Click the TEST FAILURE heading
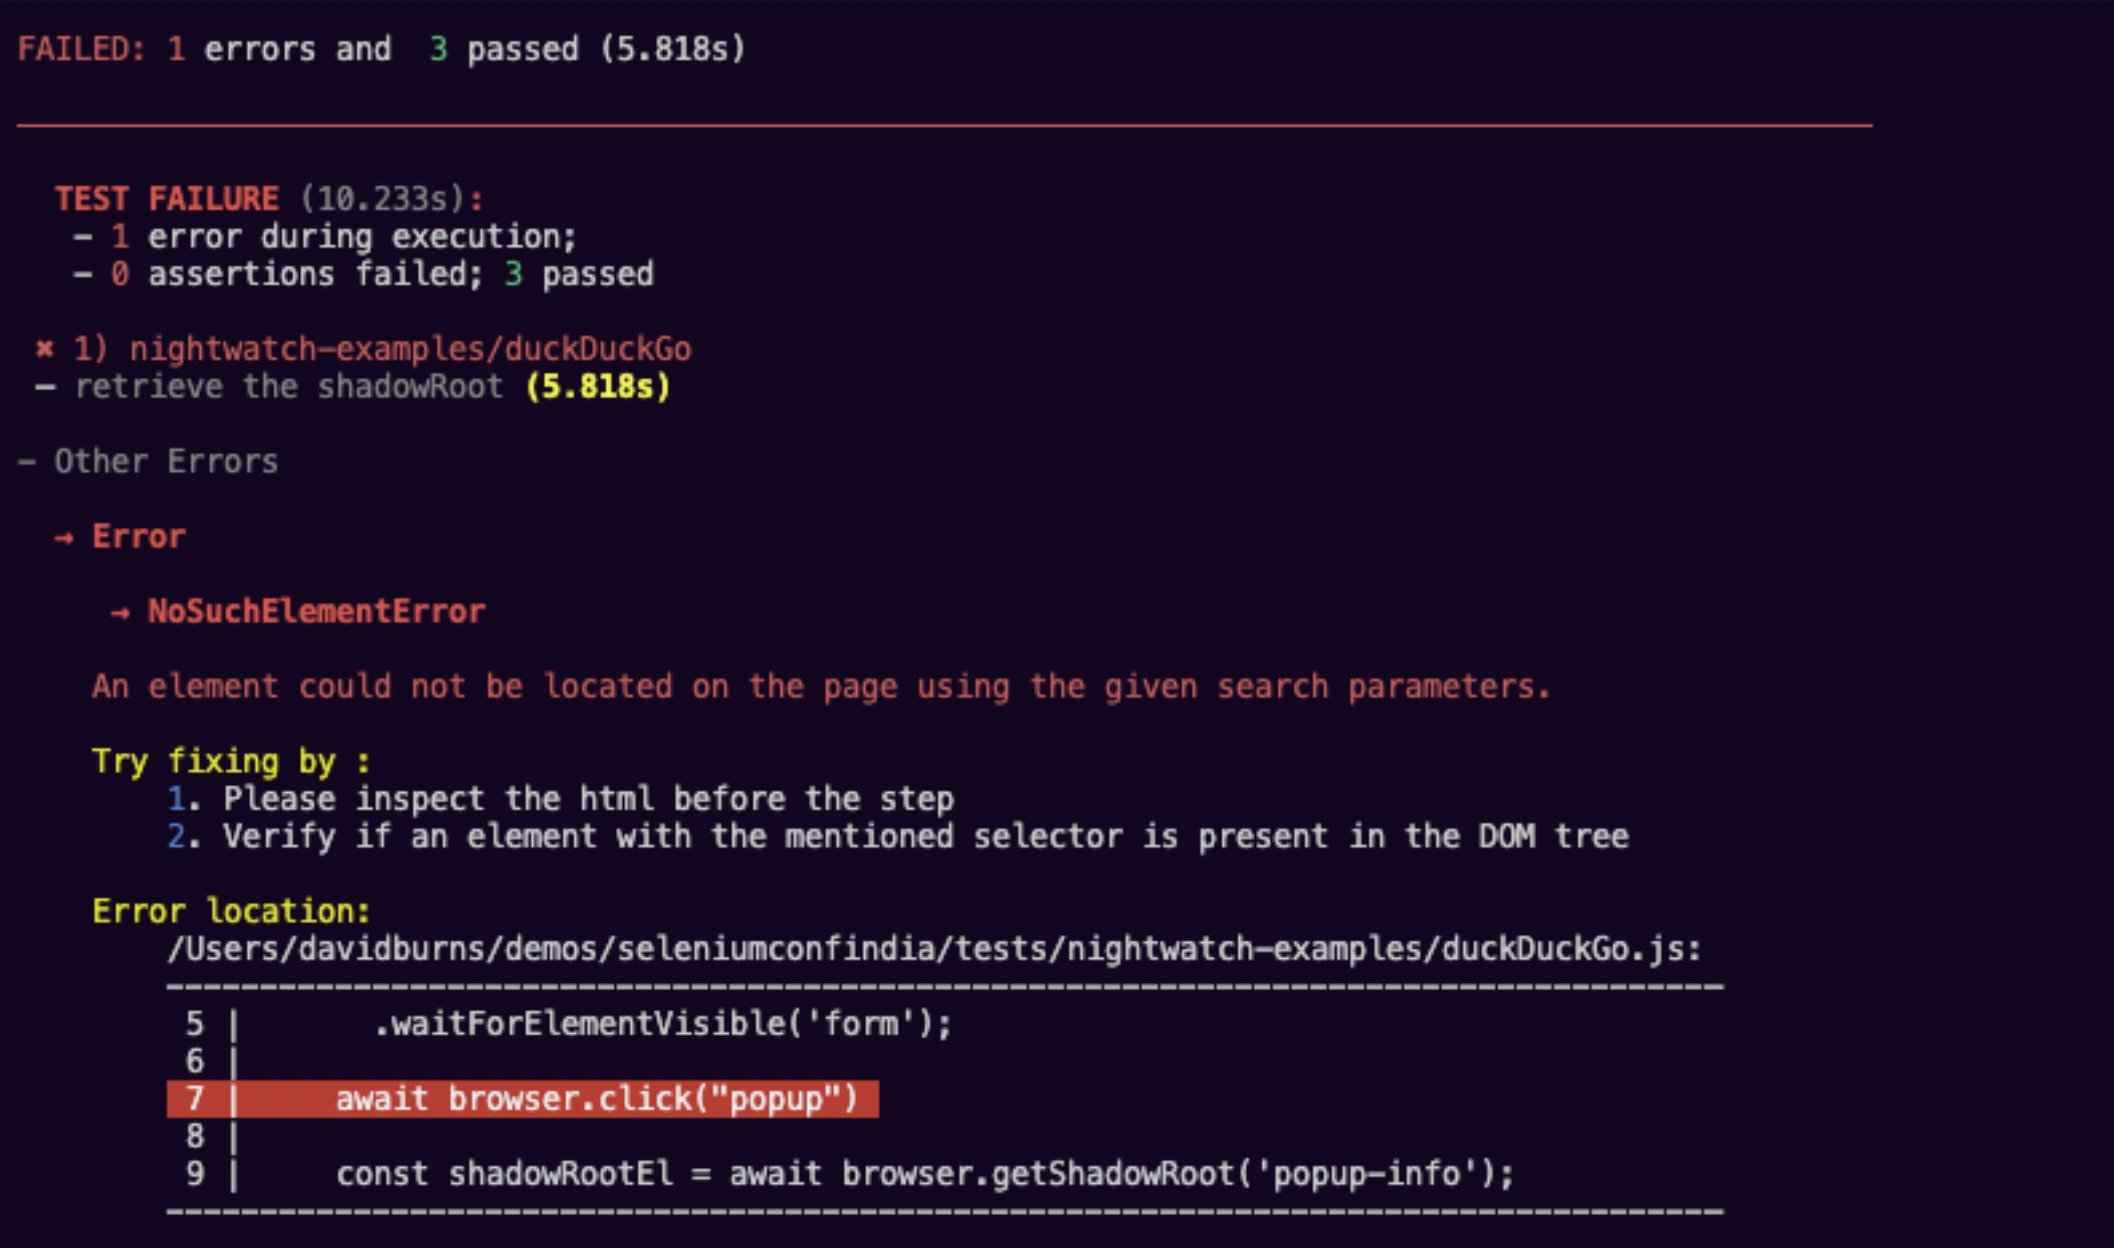 (167, 198)
